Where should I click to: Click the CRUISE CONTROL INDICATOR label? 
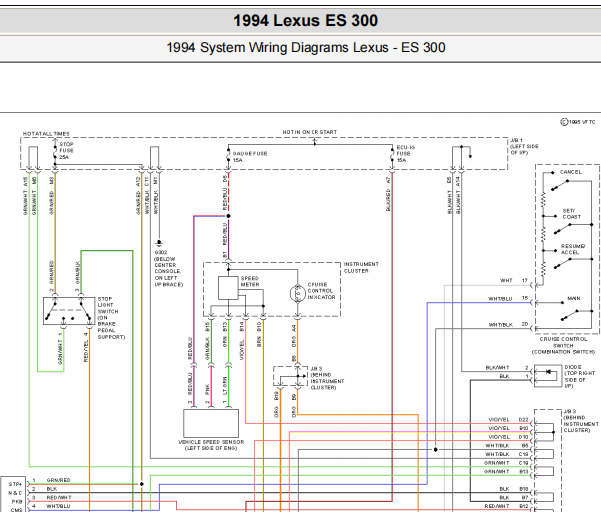tap(321, 291)
